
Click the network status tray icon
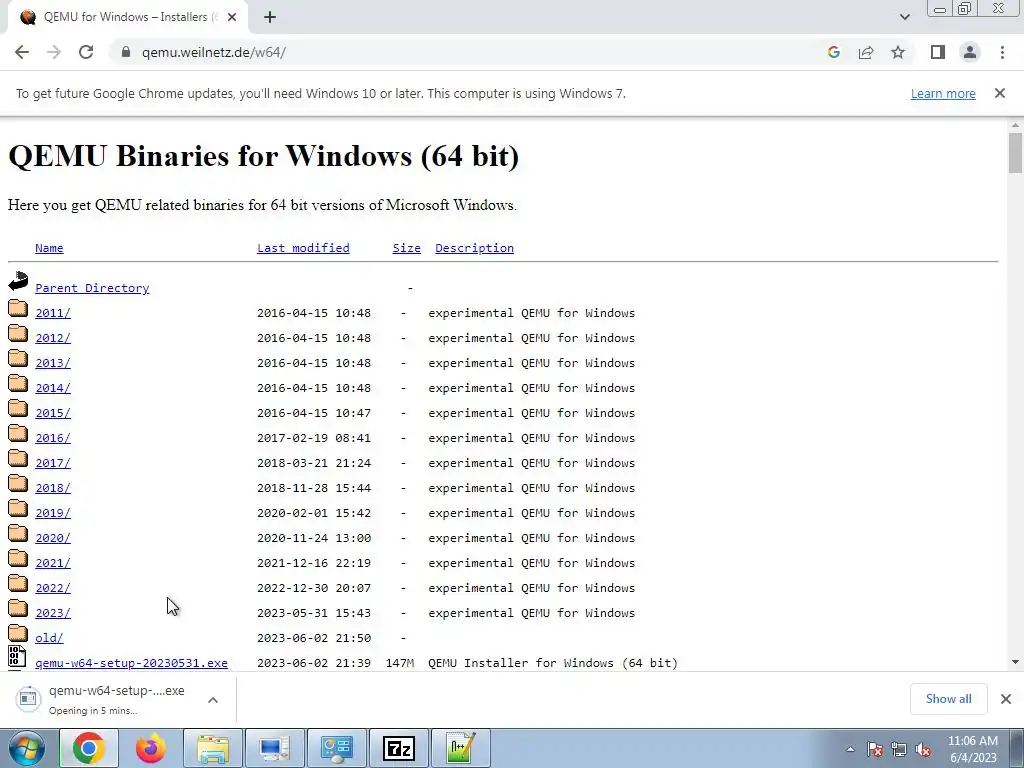coord(899,749)
